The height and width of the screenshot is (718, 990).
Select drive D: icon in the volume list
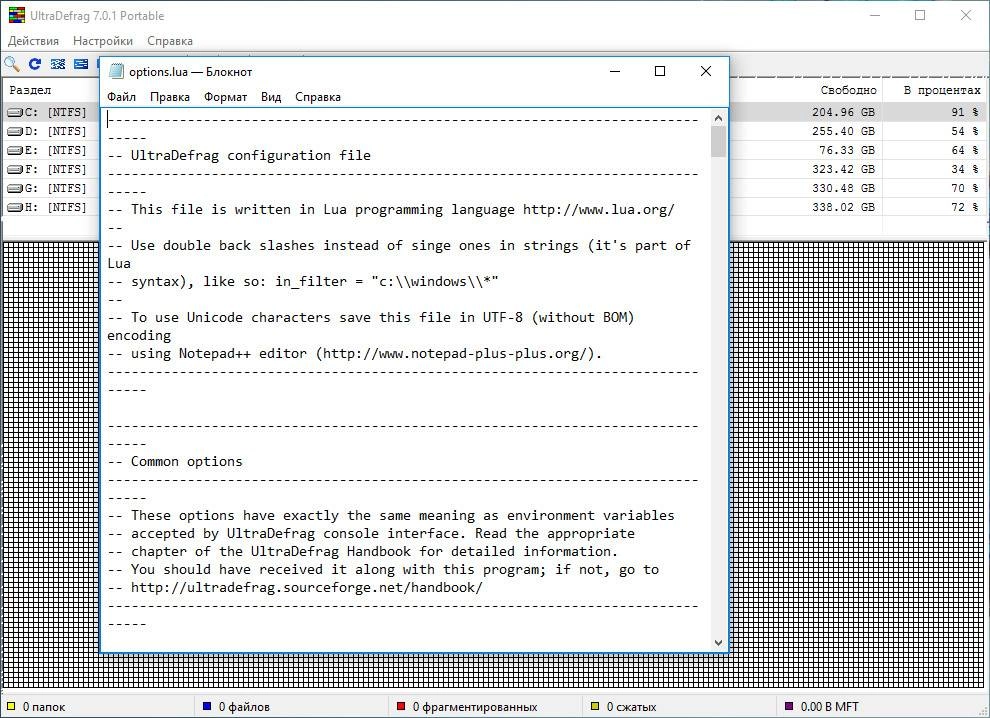tap(15, 131)
